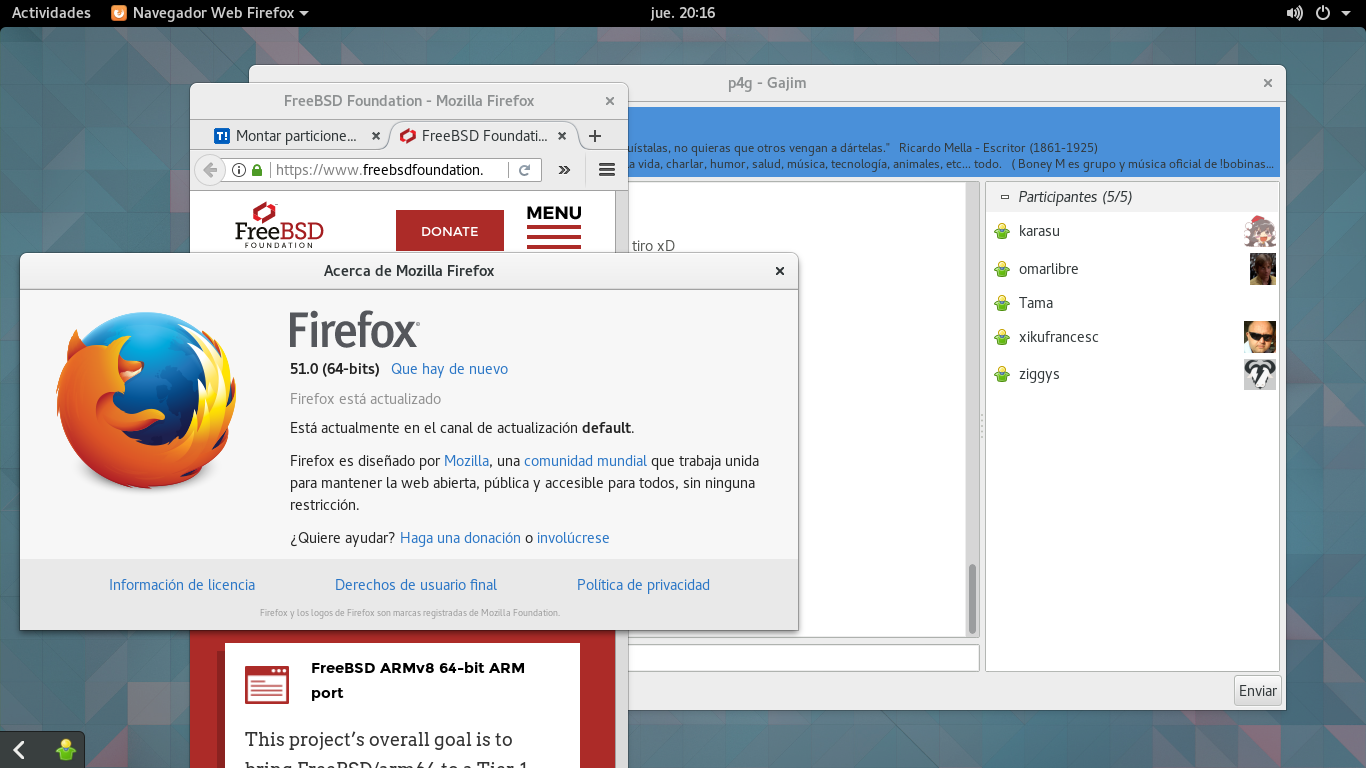Click the clock showing jue. 20:16
The height and width of the screenshot is (768, 1366).
683,13
